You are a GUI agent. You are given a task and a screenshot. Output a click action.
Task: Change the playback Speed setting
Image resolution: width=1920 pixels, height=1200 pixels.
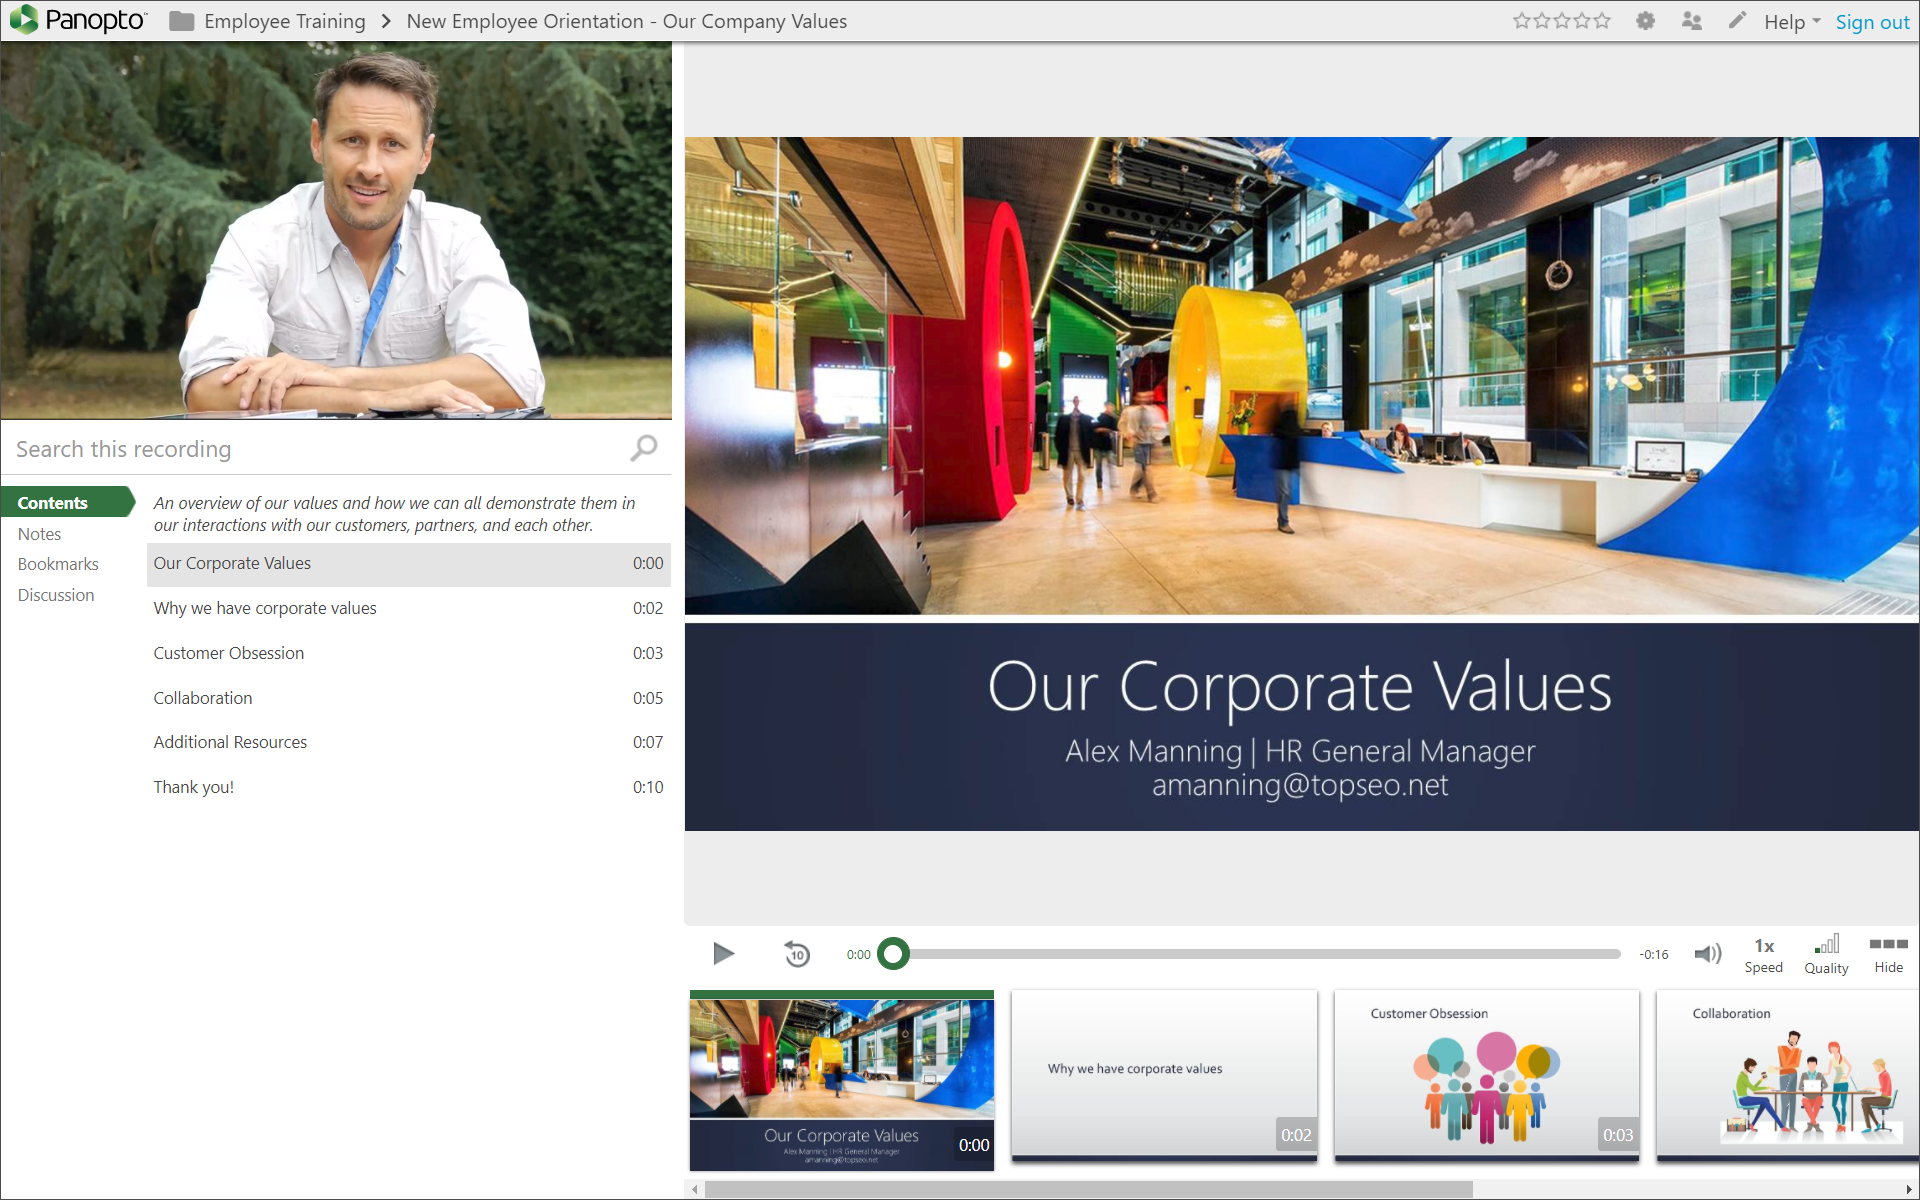1763,954
